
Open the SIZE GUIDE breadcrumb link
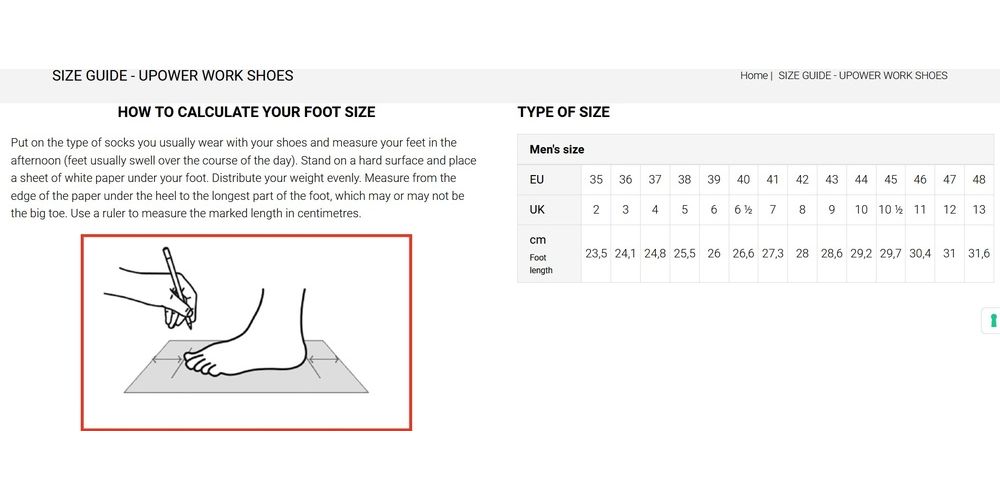point(862,76)
